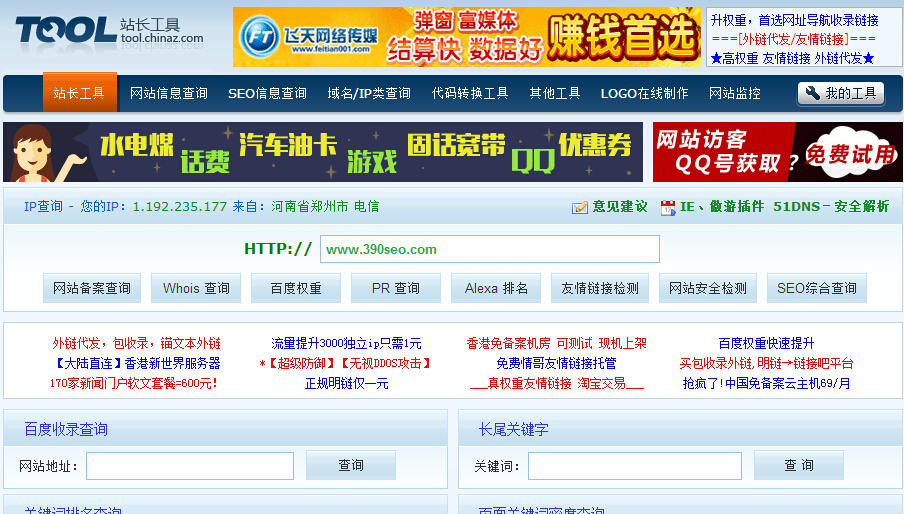The height and width of the screenshot is (514, 904).
Task: Click the 意见建议 feedback note icon
Action: tap(579, 207)
